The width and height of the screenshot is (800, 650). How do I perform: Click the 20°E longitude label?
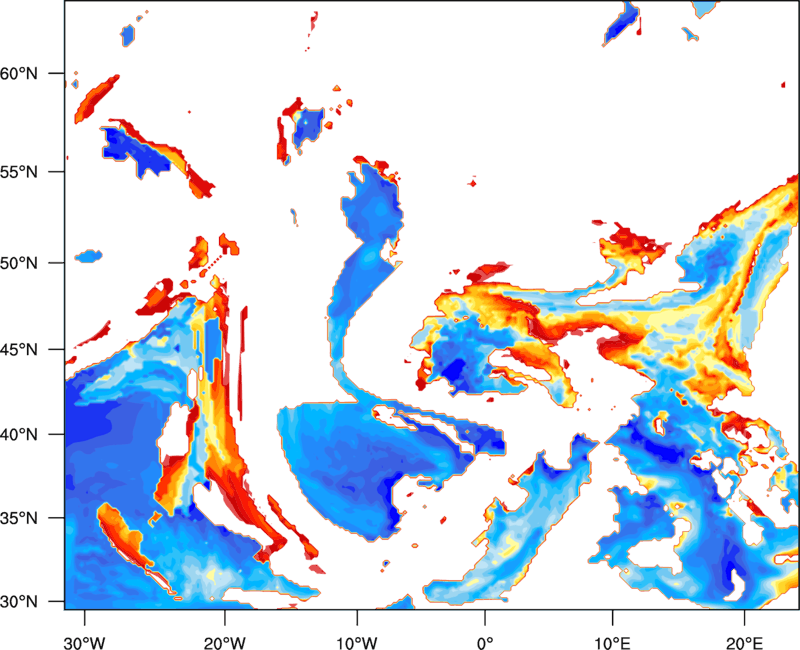[x=744, y=643]
